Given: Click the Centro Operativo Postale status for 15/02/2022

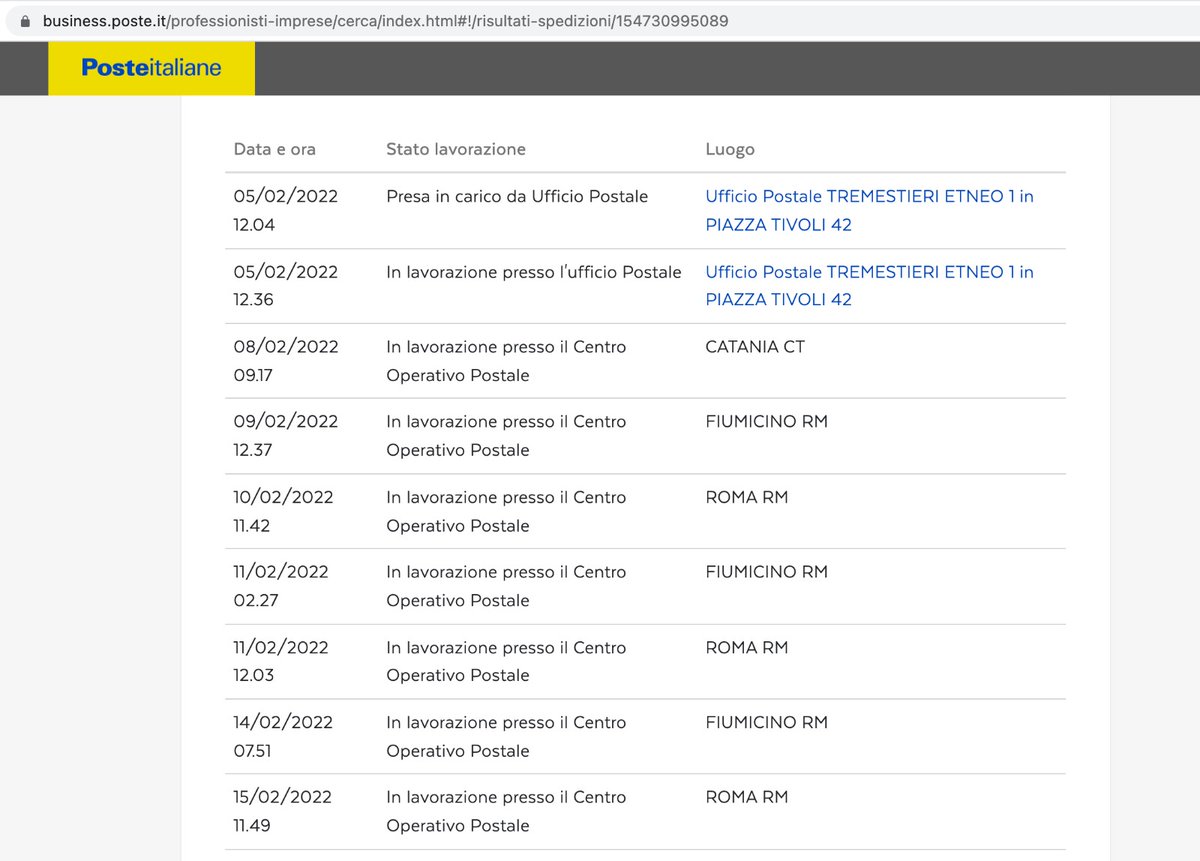Looking at the screenshot, I should (506, 811).
